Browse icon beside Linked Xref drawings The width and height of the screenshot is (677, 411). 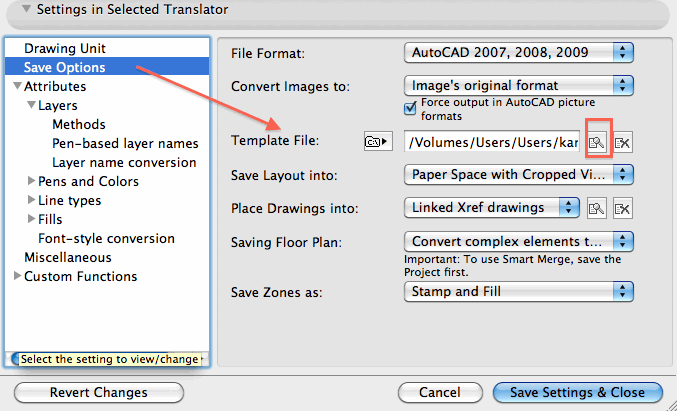(x=597, y=209)
